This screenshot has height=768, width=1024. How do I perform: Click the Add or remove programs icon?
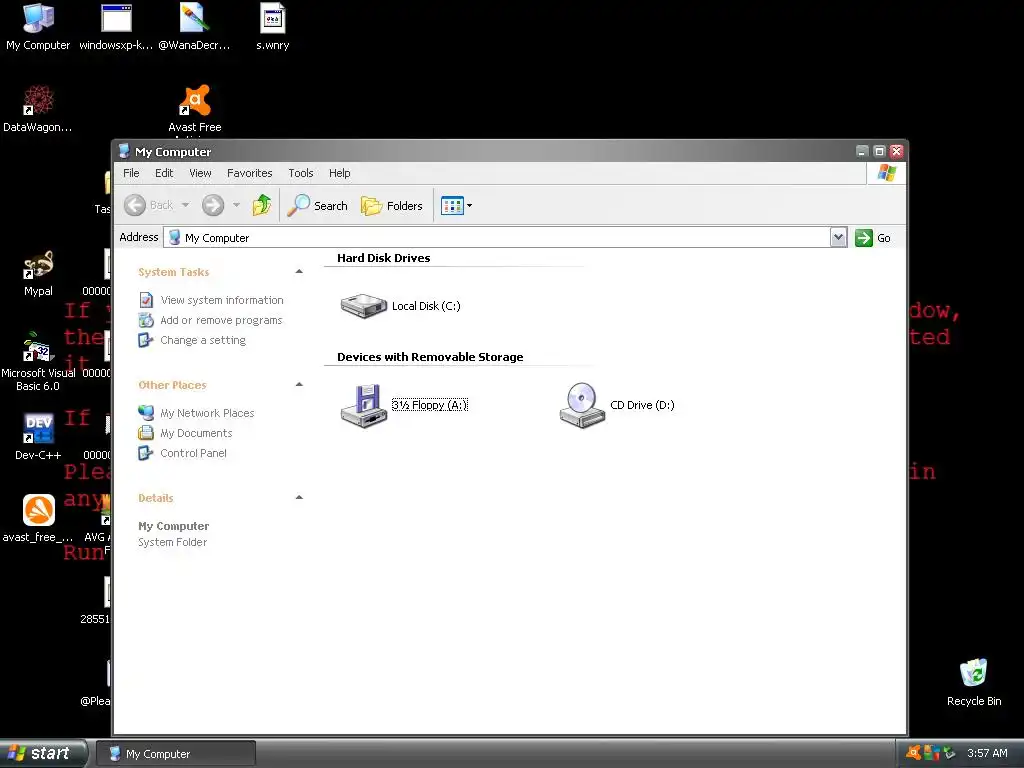[x=146, y=320]
